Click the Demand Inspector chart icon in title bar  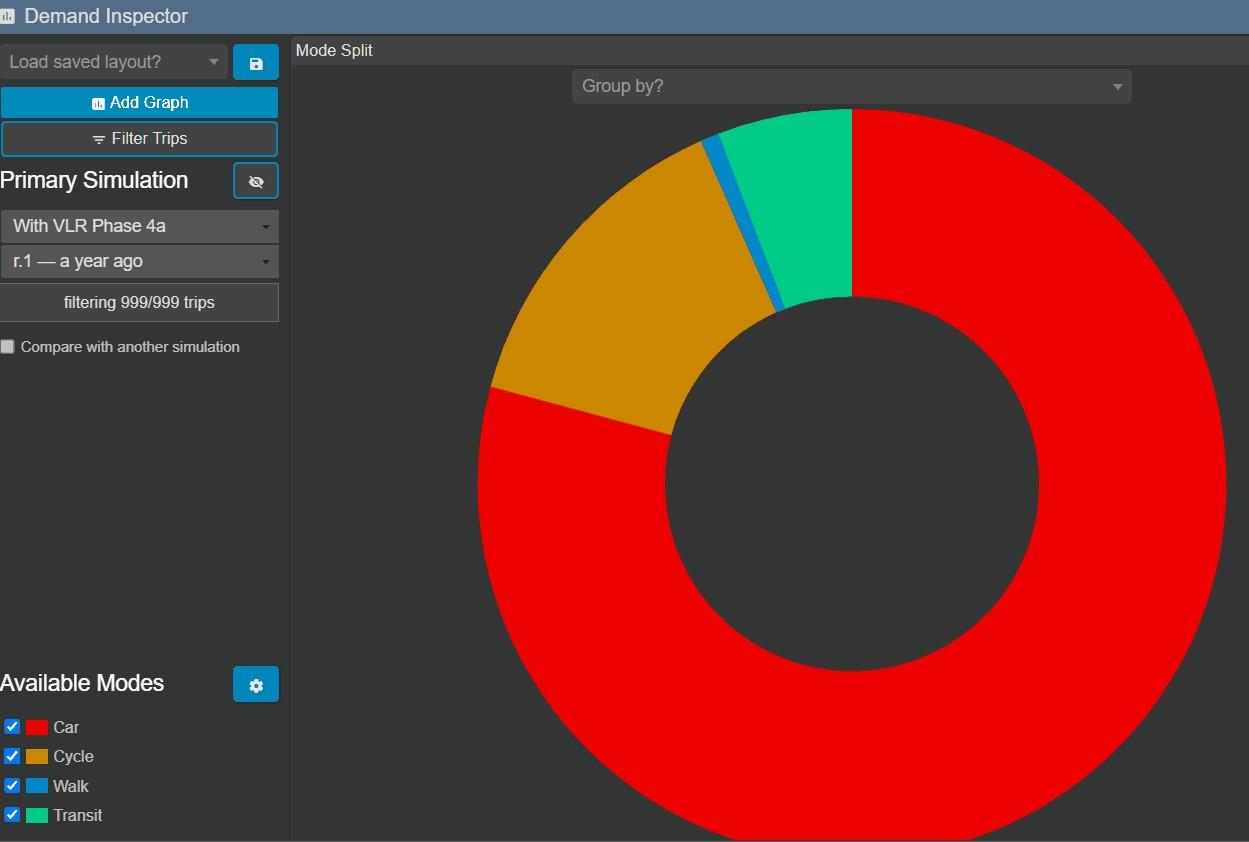click(8, 16)
